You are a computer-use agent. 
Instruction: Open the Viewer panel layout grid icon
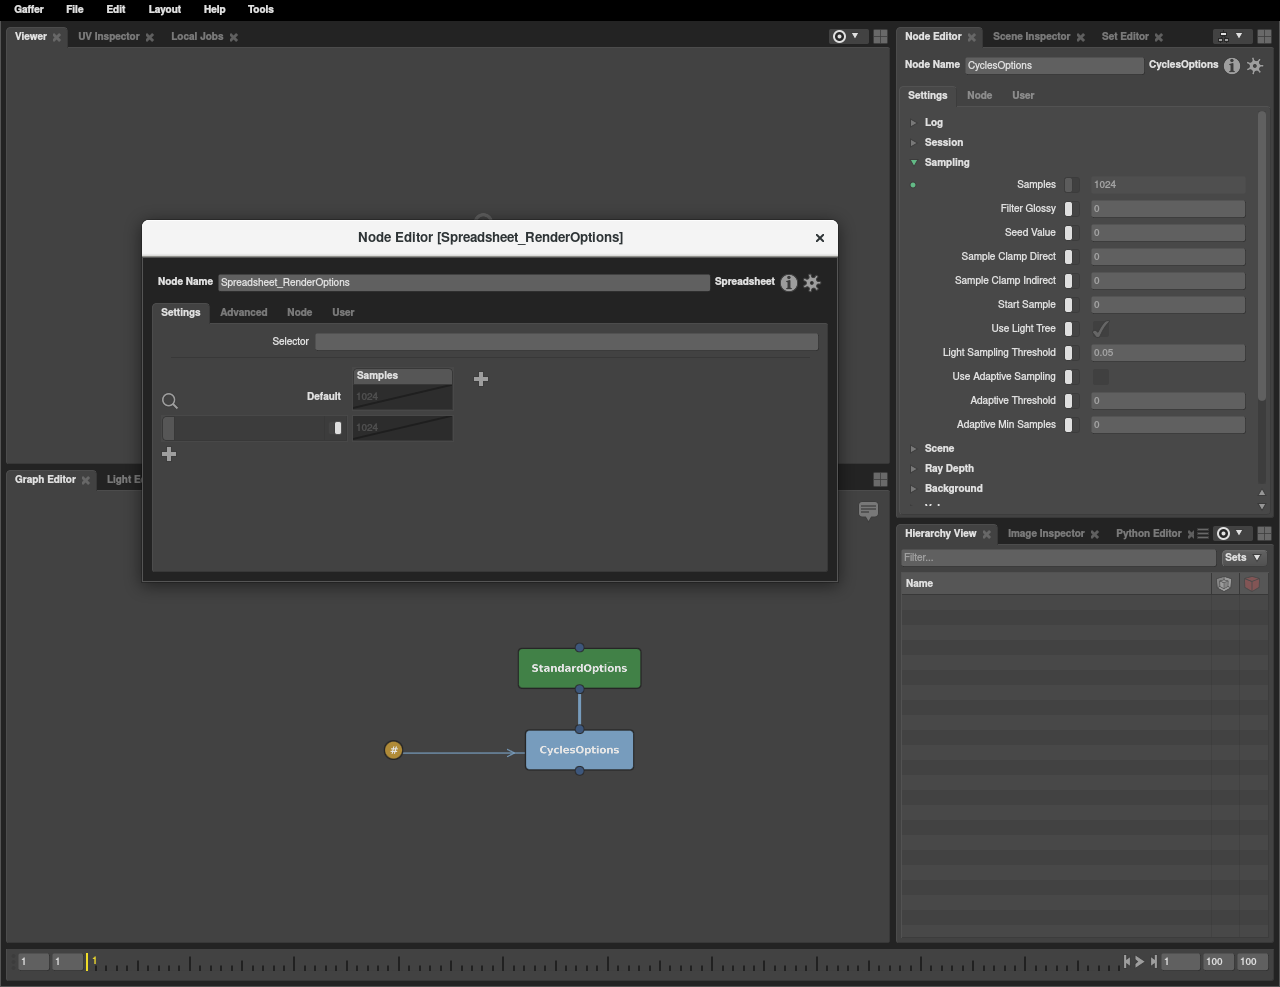[x=880, y=36]
